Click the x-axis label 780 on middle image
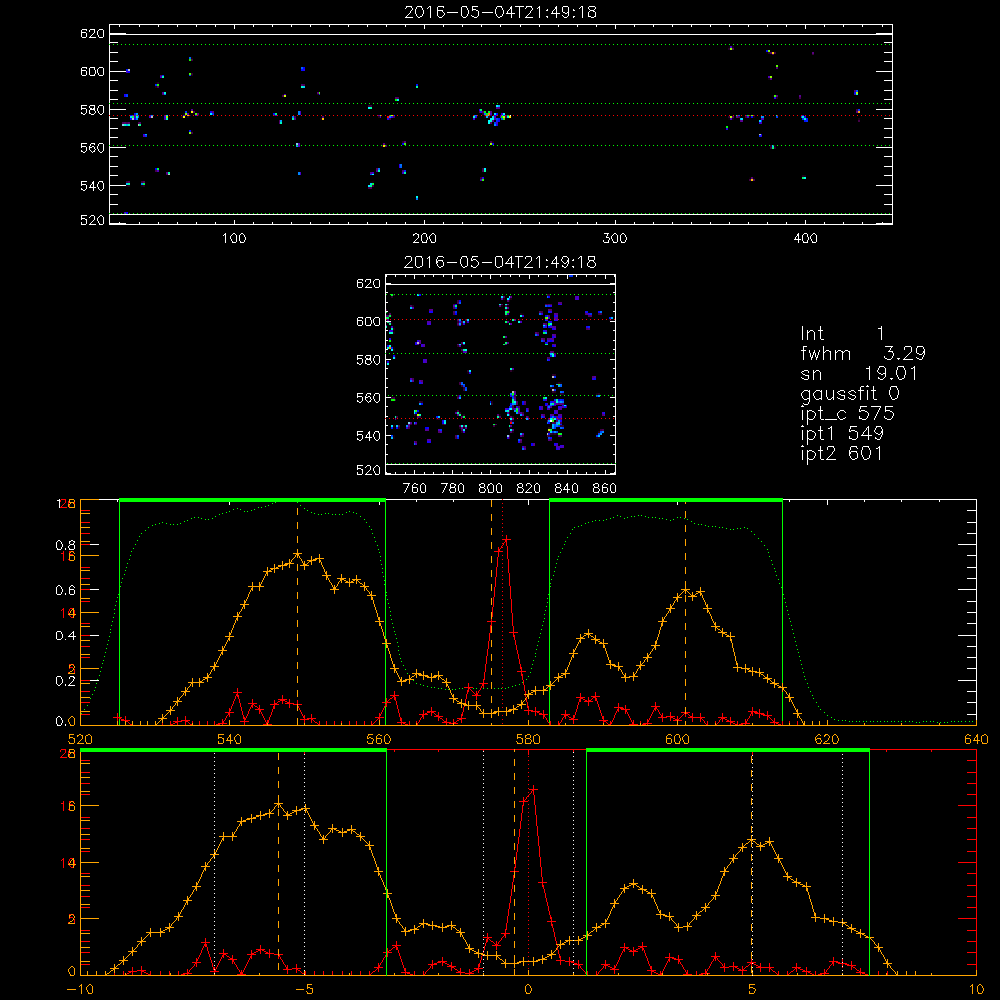The width and height of the screenshot is (1000, 1000). point(453,489)
